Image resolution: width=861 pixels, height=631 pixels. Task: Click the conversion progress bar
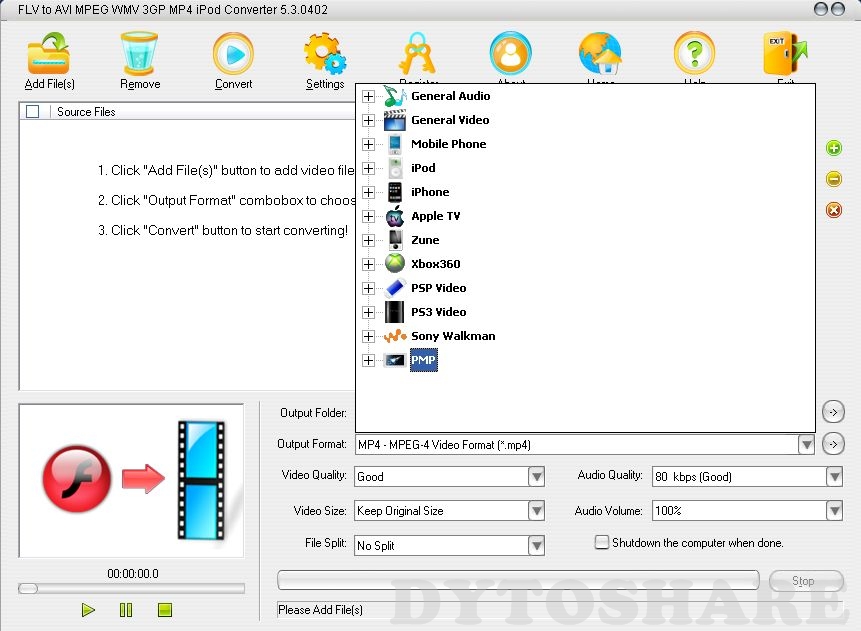click(518, 580)
